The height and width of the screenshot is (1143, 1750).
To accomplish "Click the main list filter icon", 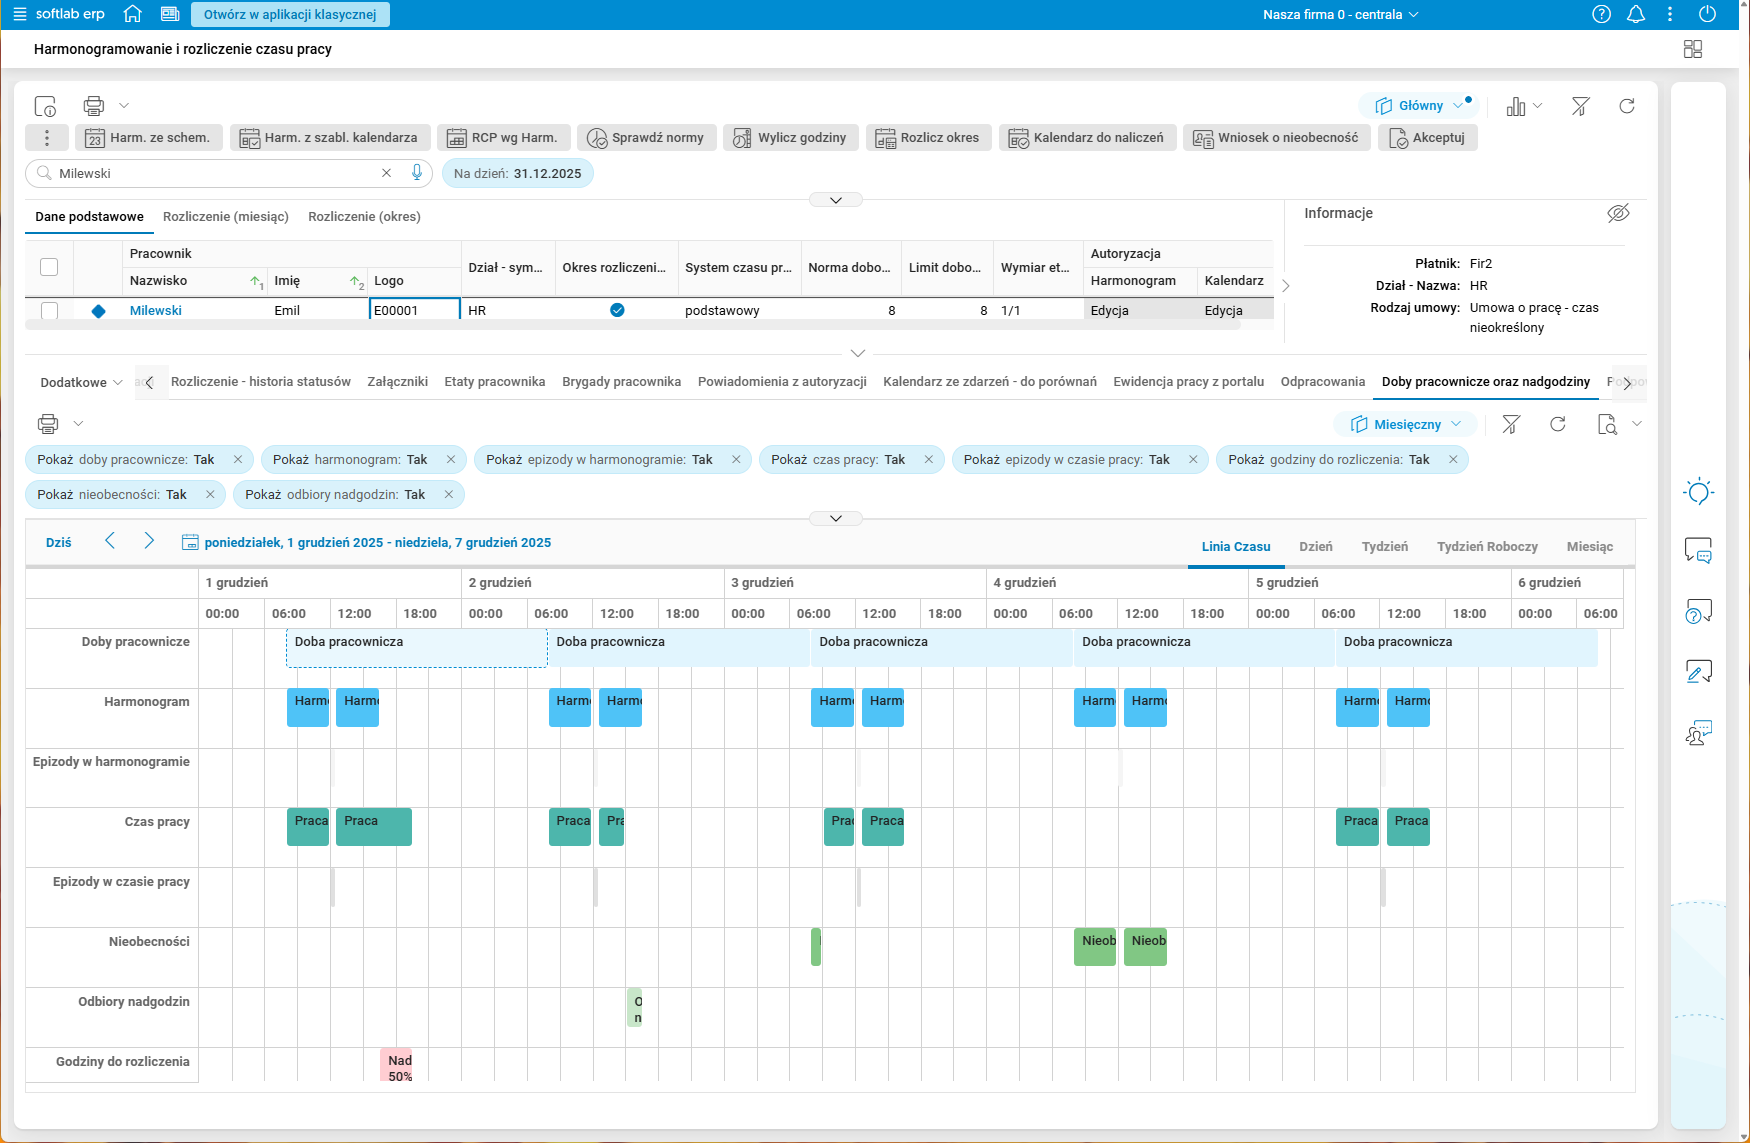I will [x=1580, y=106].
